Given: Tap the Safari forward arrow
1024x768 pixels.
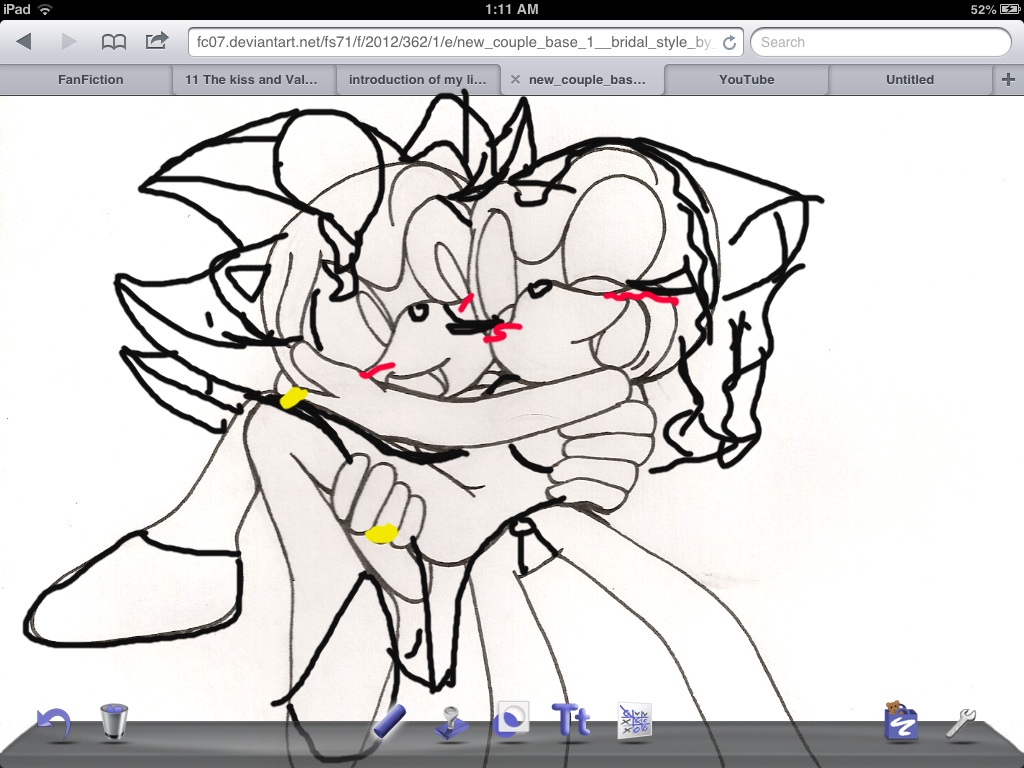Looking at the screenshot, I should [x=69, y=42].
